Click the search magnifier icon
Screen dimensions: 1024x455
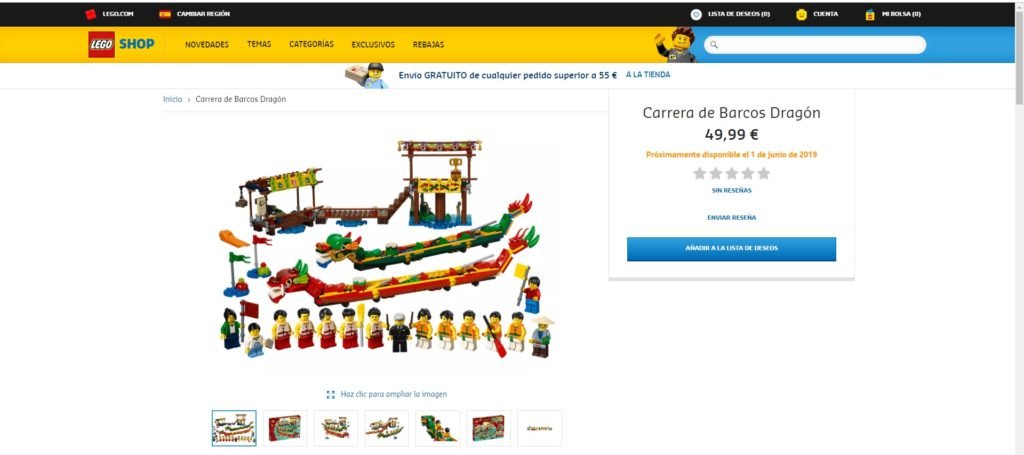tap(714, 45)
